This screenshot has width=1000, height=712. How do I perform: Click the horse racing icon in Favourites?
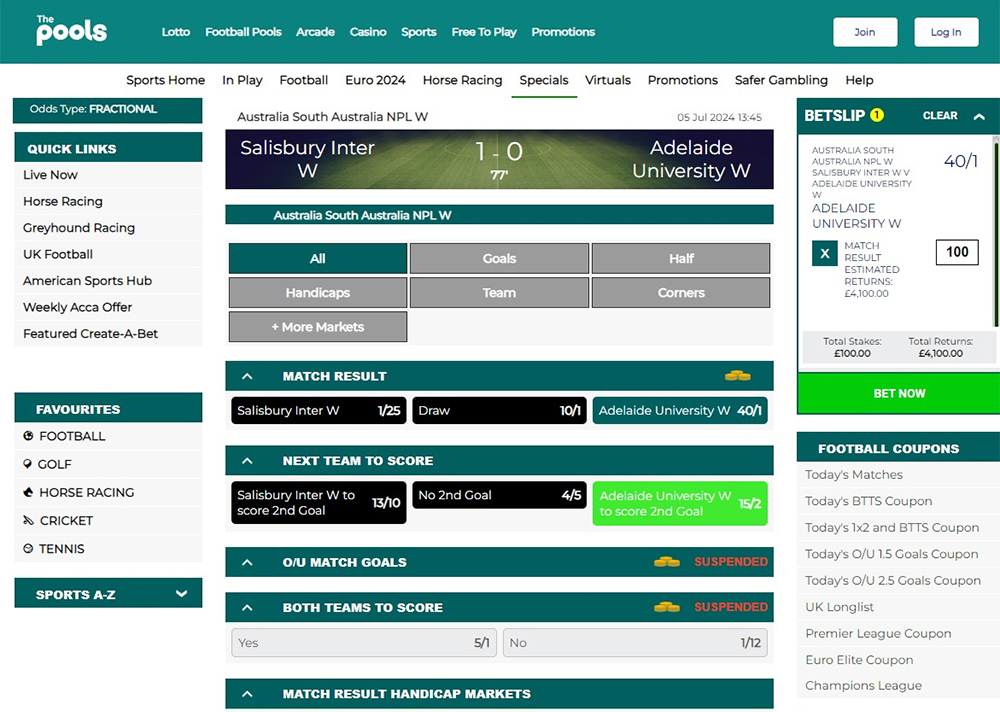click(28, 492)
